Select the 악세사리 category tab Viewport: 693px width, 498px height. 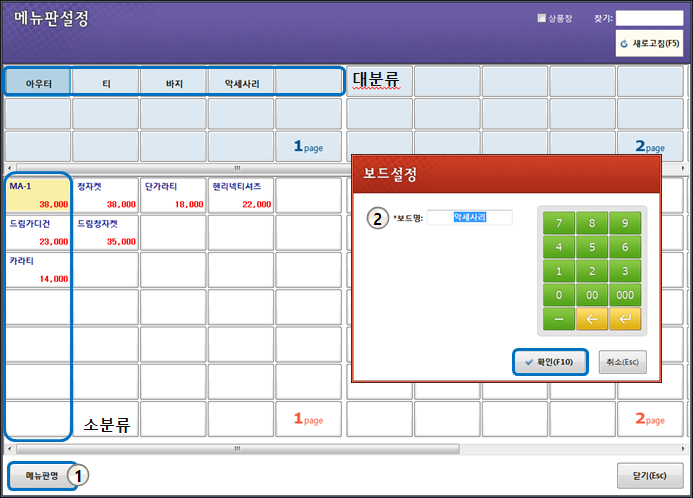coord(241,82)
